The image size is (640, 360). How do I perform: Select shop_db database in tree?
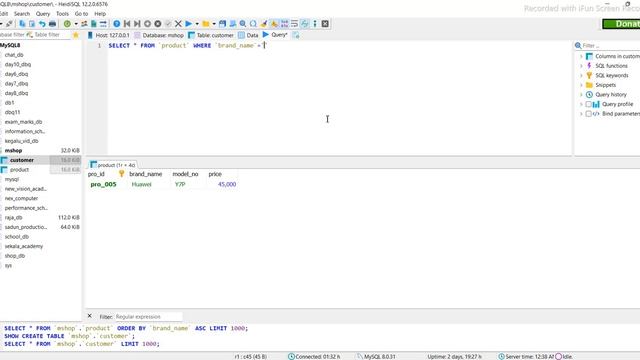(15, 256)
